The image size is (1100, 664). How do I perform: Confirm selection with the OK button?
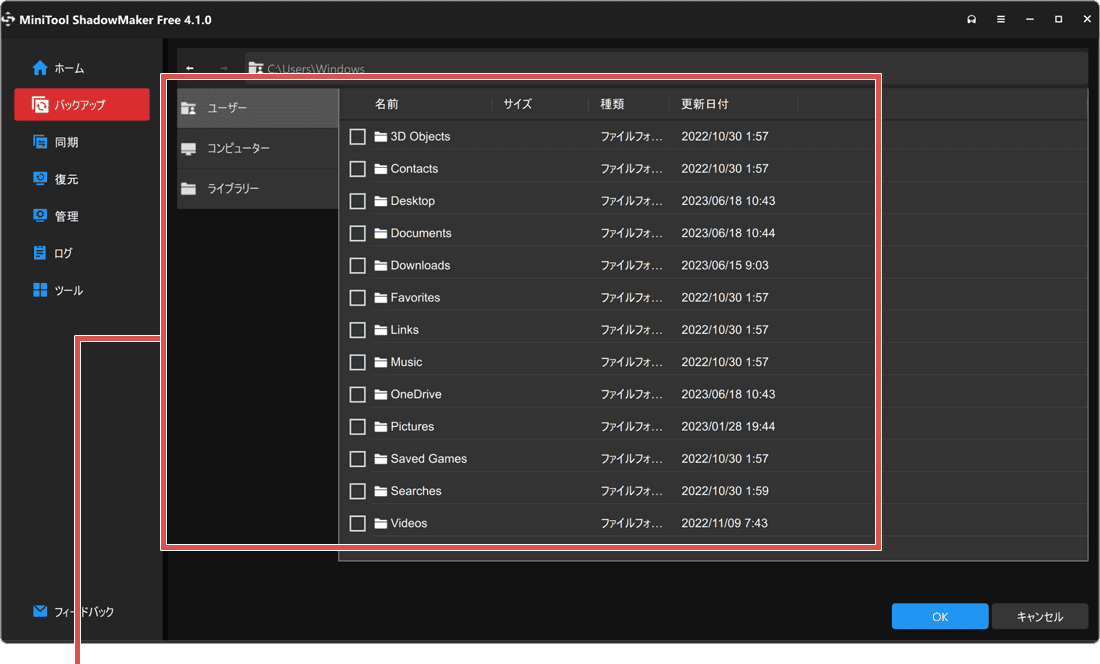point(939,616)
